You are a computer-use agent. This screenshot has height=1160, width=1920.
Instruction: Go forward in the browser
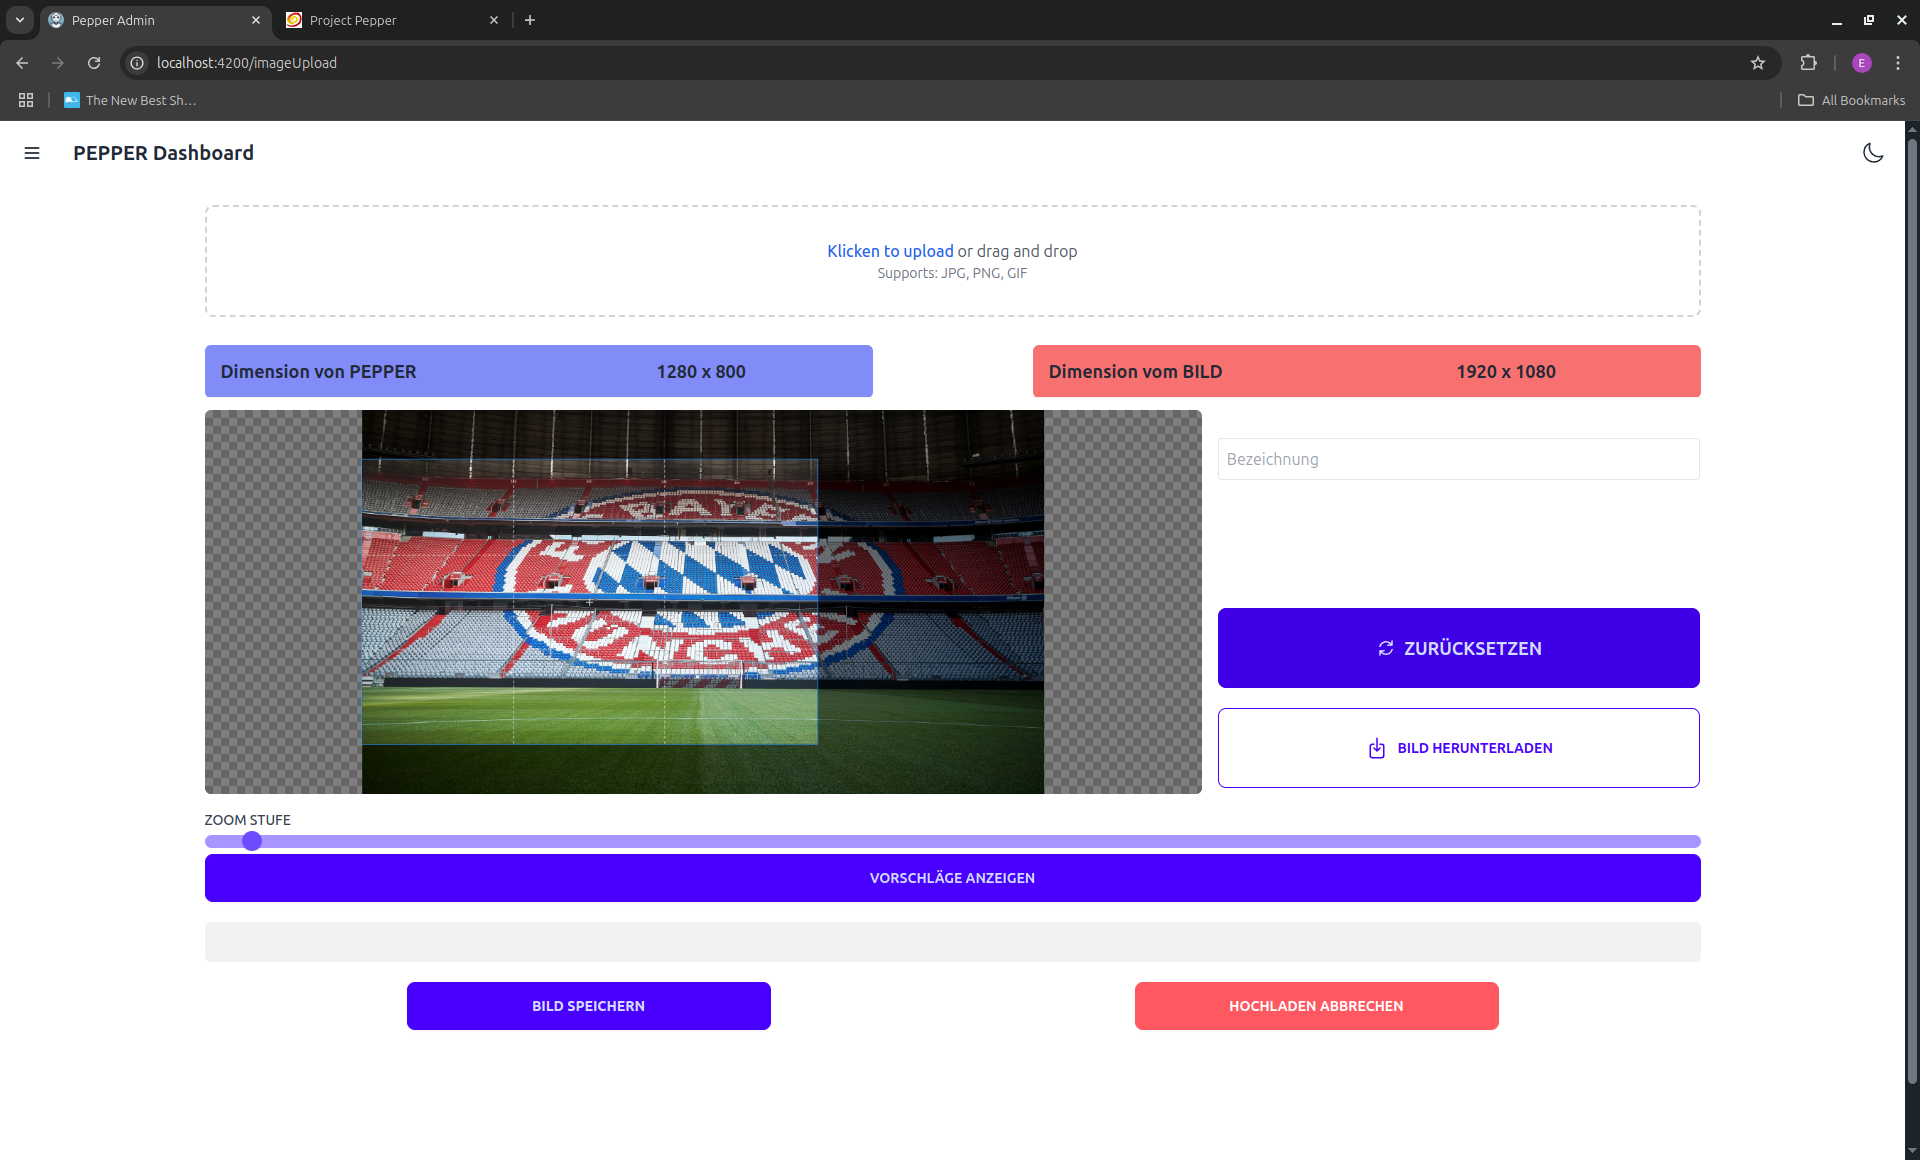click(x=58, y=63)
